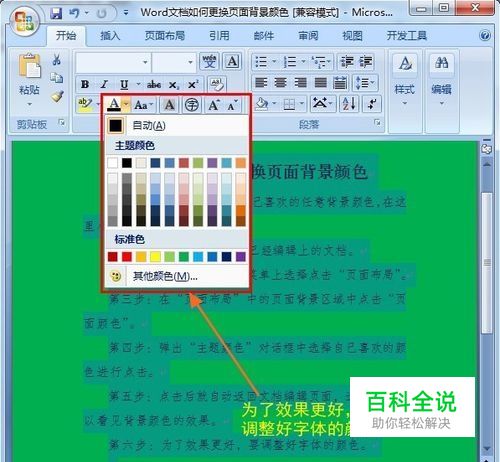This screenshot has height=462, width=500.
Task: Apply superscript formatting
Action: click(x=193, y=85)
